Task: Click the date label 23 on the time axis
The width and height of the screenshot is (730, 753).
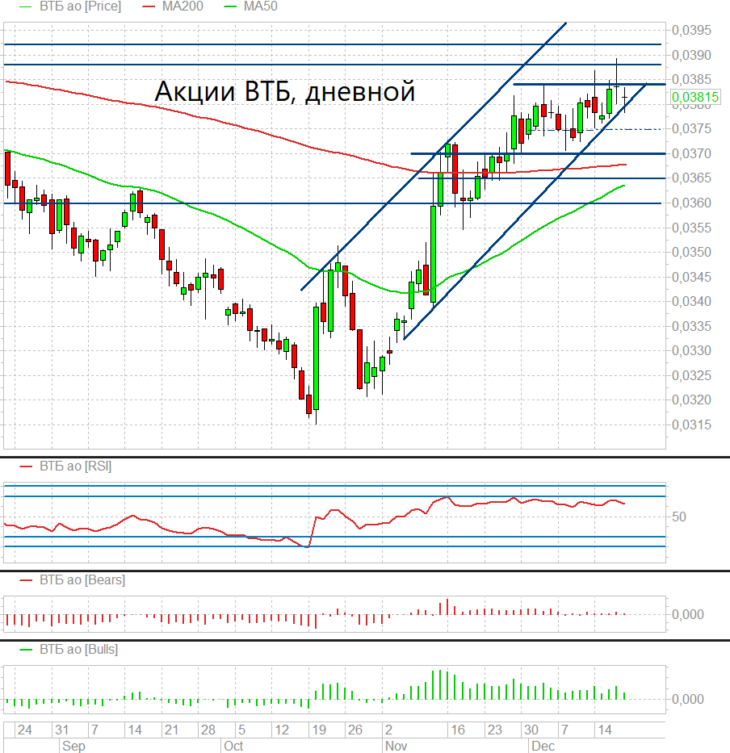Action: (x=495, y=730)
